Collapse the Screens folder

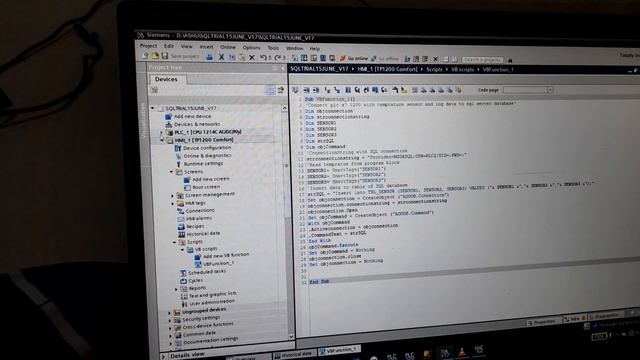(171, 172)
